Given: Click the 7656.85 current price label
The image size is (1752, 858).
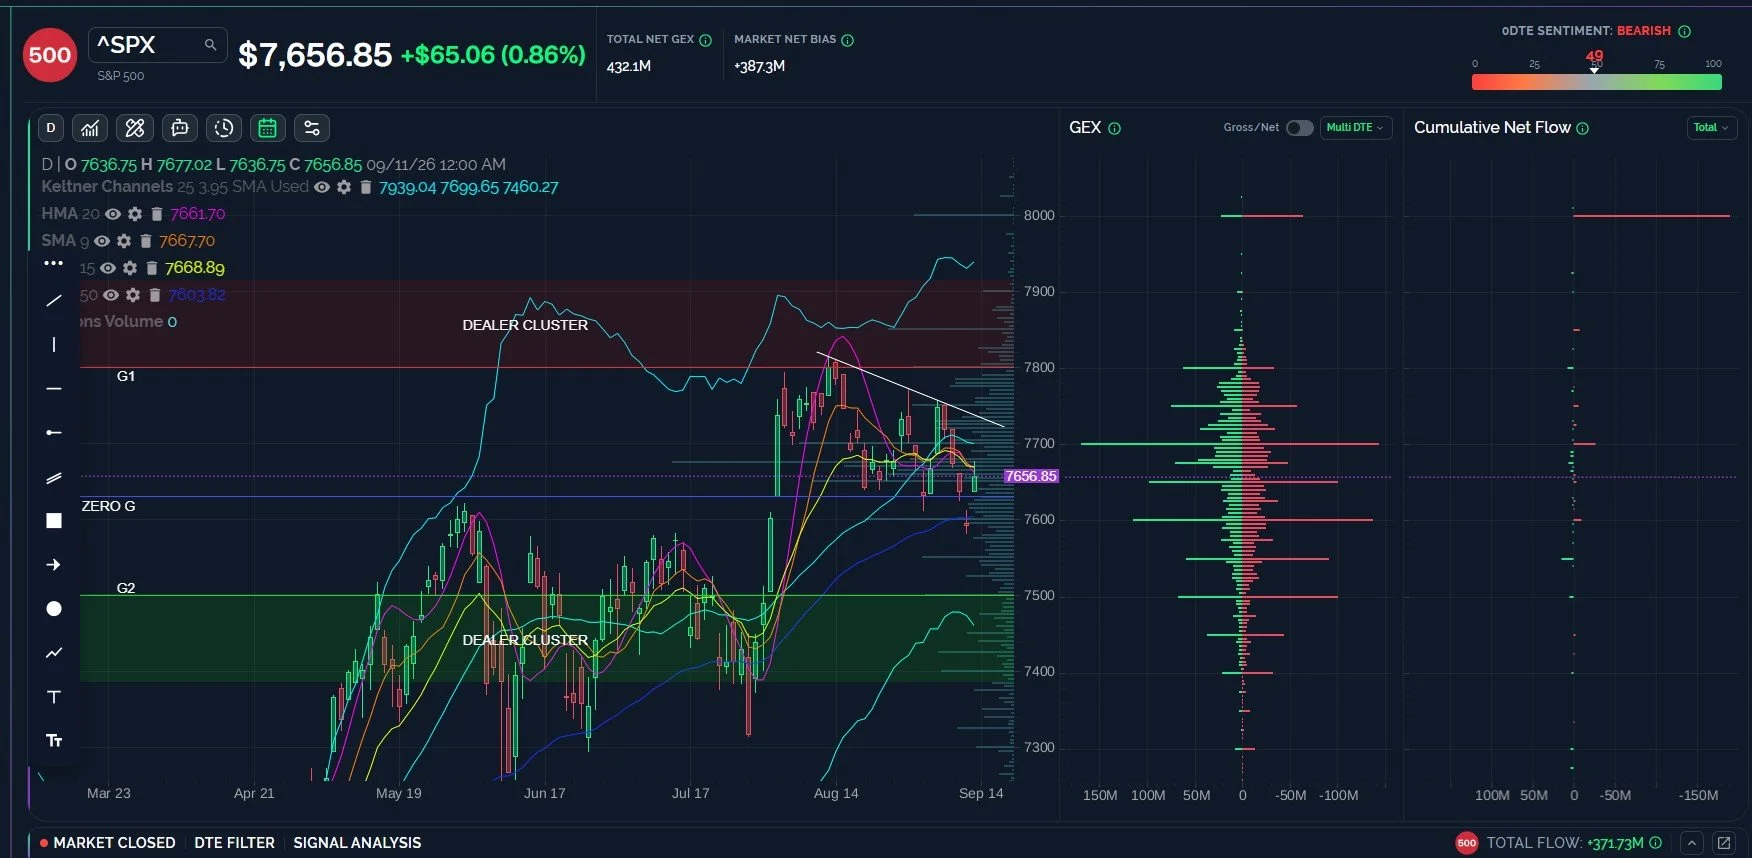Looking at the screenshot, I should (x=1030, y=476).
